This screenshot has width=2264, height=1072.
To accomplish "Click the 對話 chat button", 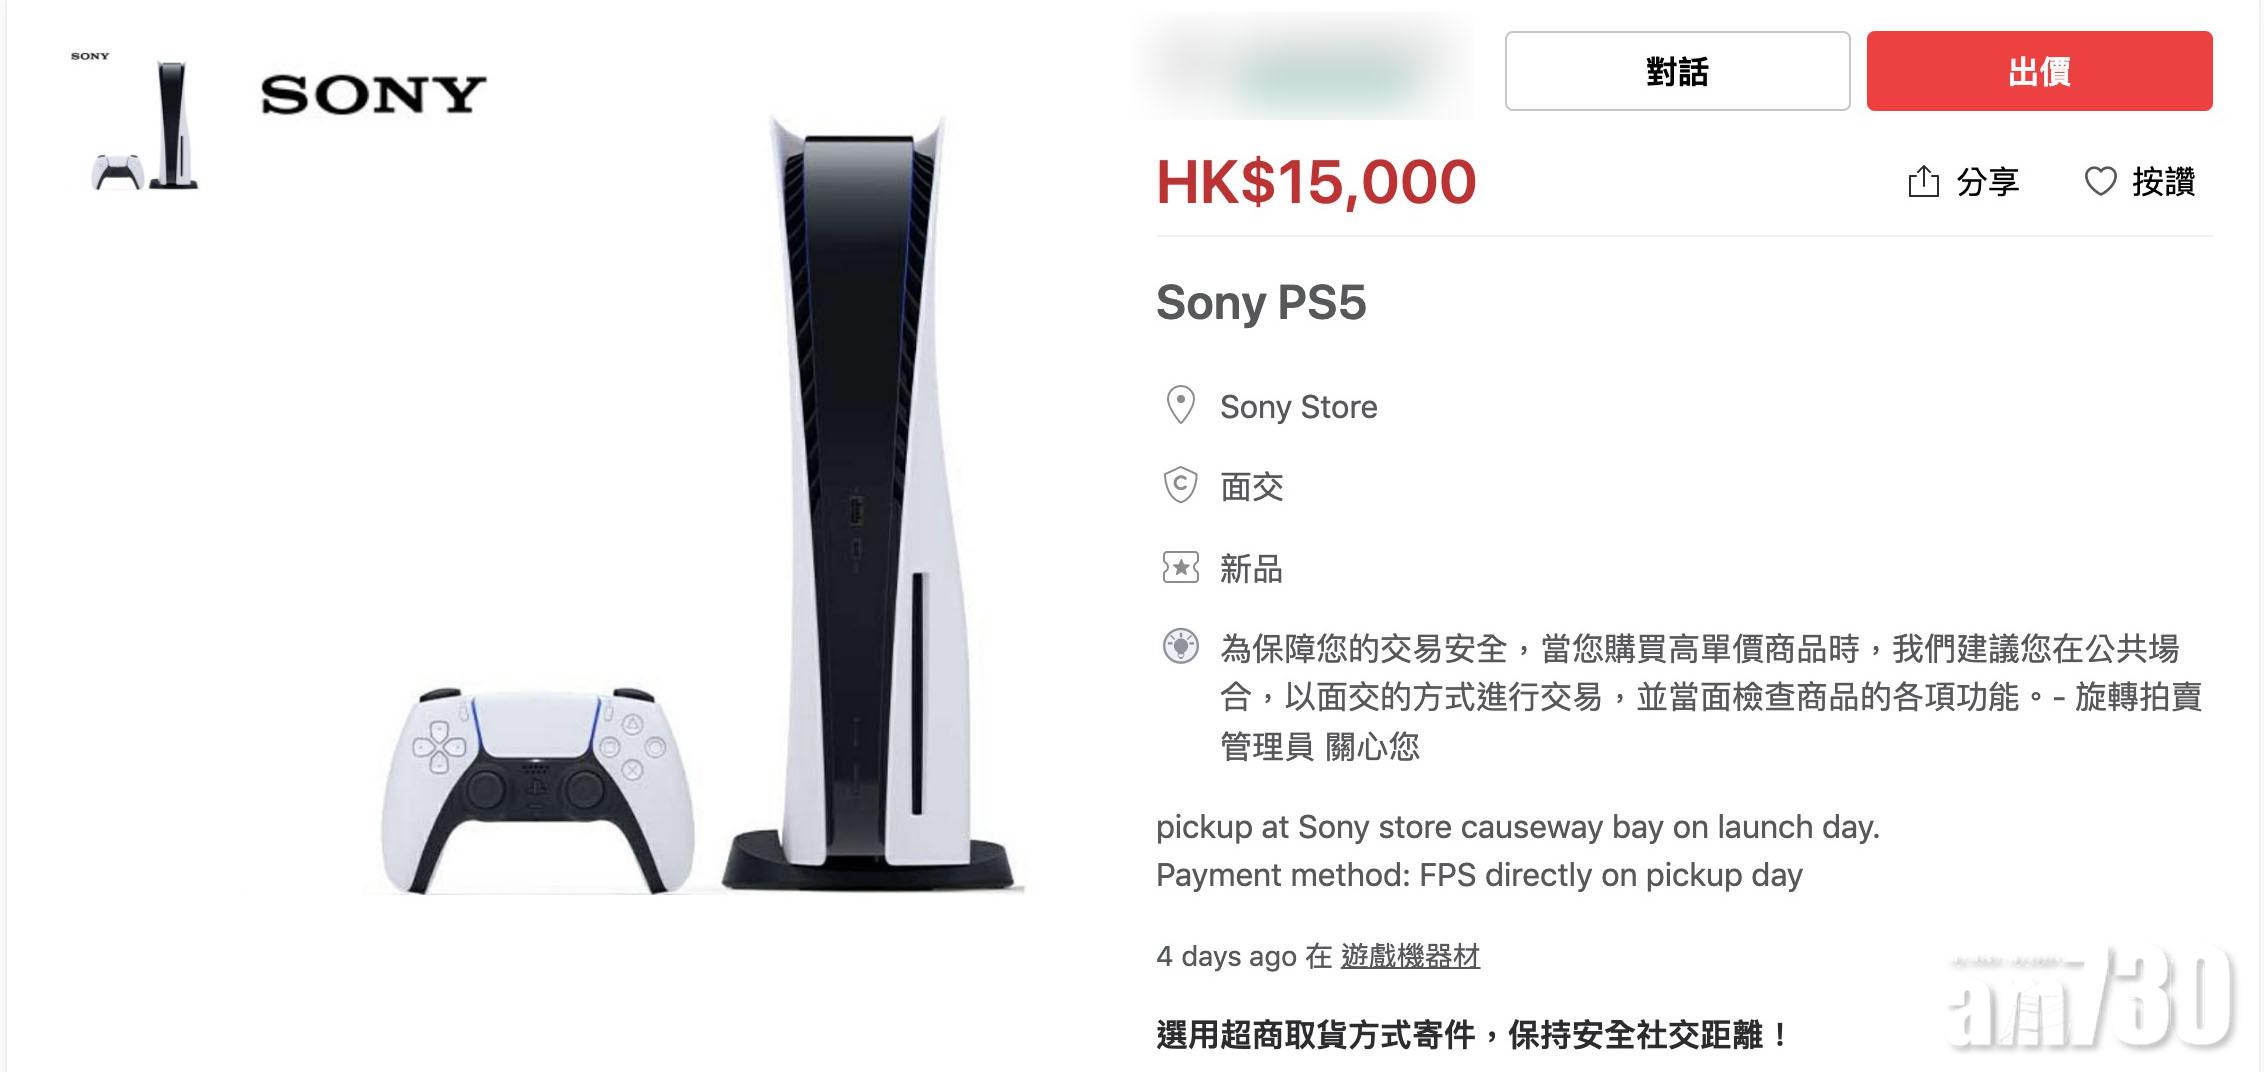I will click(1677, 71).
